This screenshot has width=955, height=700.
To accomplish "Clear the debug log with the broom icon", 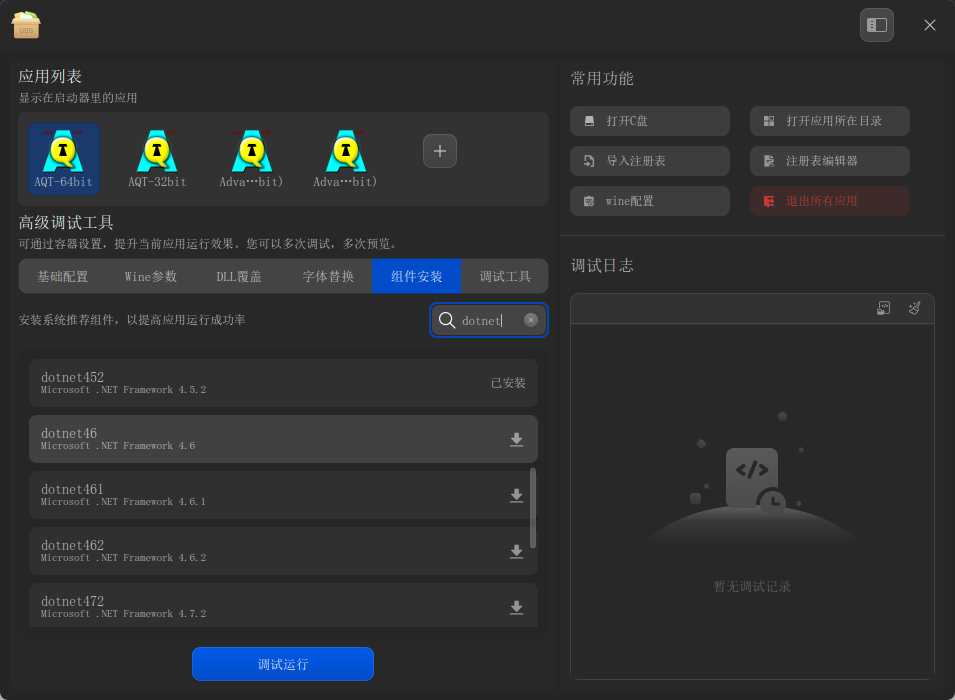I will pyautogui.click(x=914, y=308).
